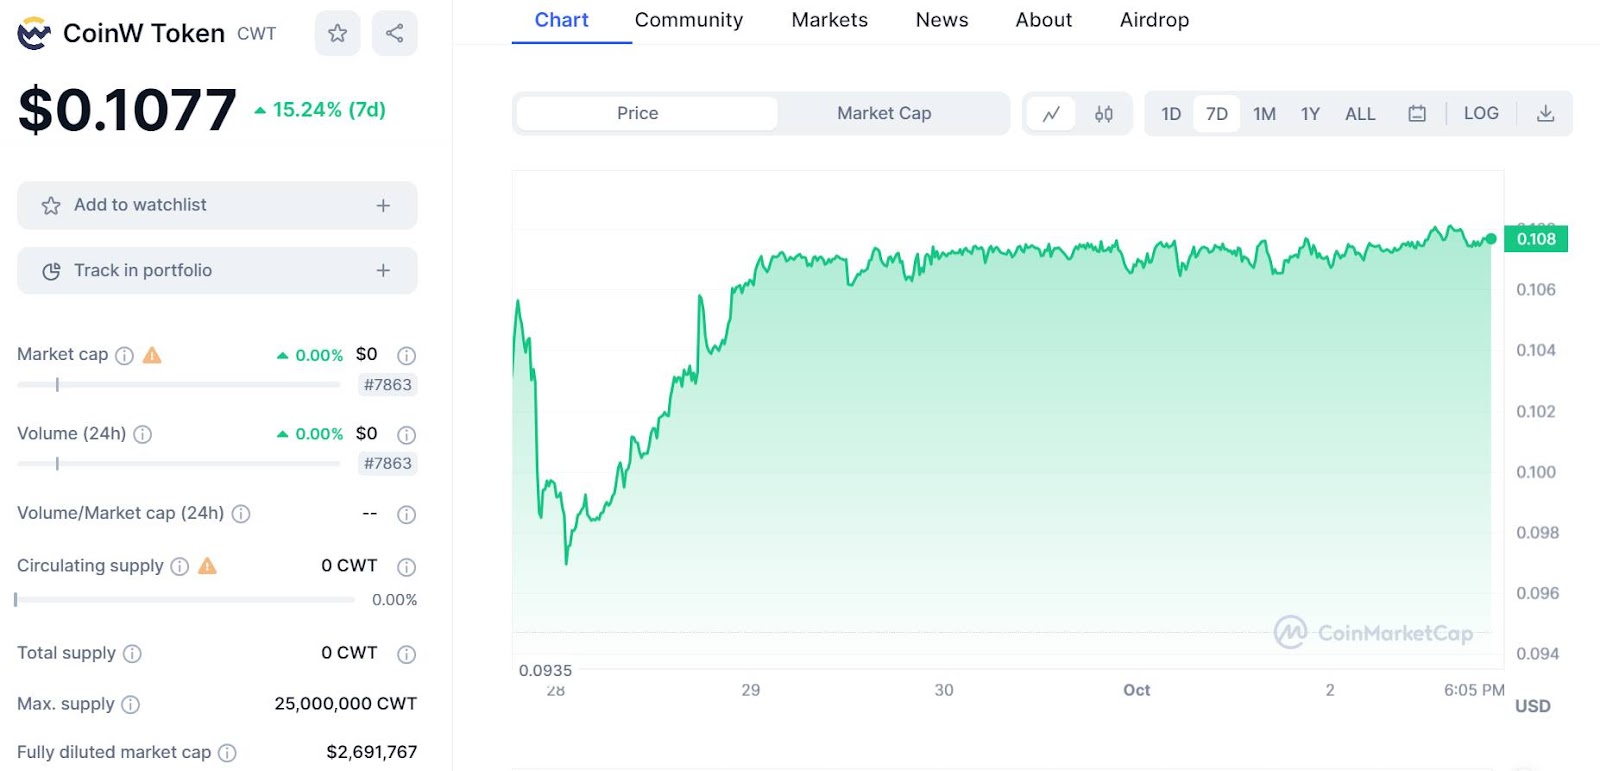Open Max. supply info tooltip icon
The width and height of the screenshot is (1600, 771).
tap(130, 704)
